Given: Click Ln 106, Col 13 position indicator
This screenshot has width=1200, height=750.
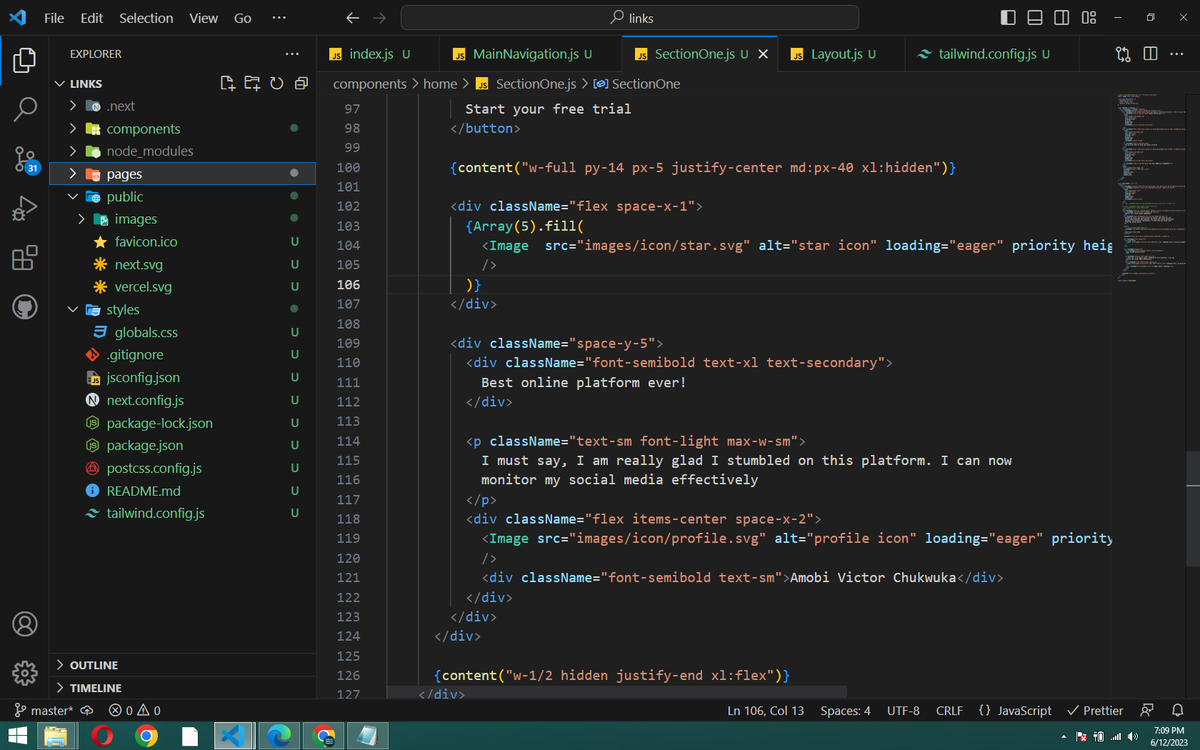Looking at the screenshot, I should (766, 710).
